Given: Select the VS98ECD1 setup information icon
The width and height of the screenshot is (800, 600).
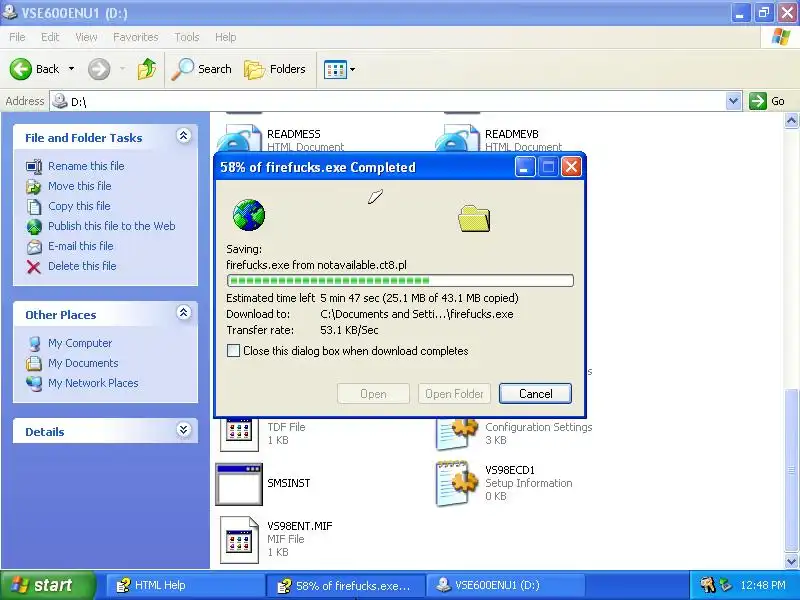Looking at the screenshot, I should pyautogui.click(x=457, y=483).
